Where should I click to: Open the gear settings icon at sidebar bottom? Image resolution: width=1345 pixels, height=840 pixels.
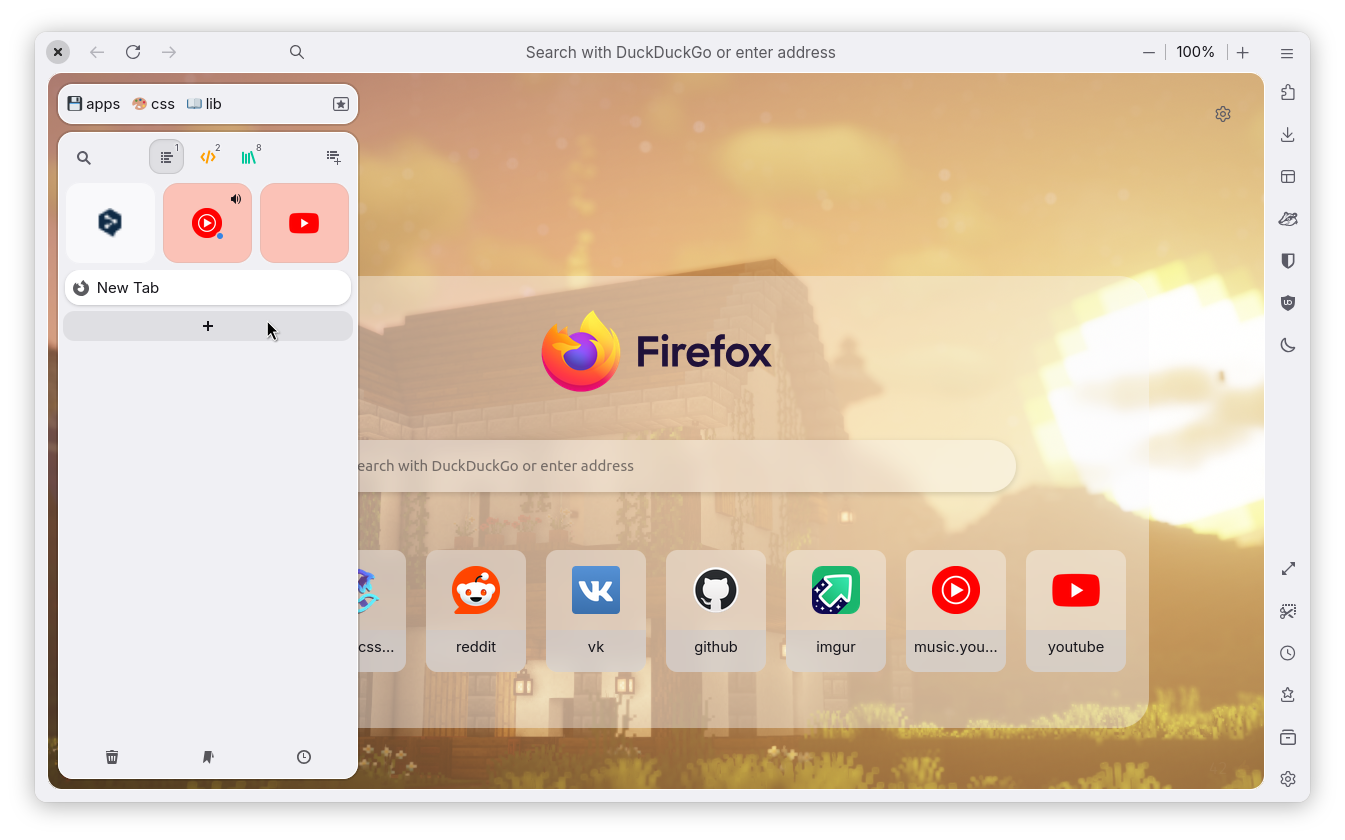click(x=1288, y=779)
